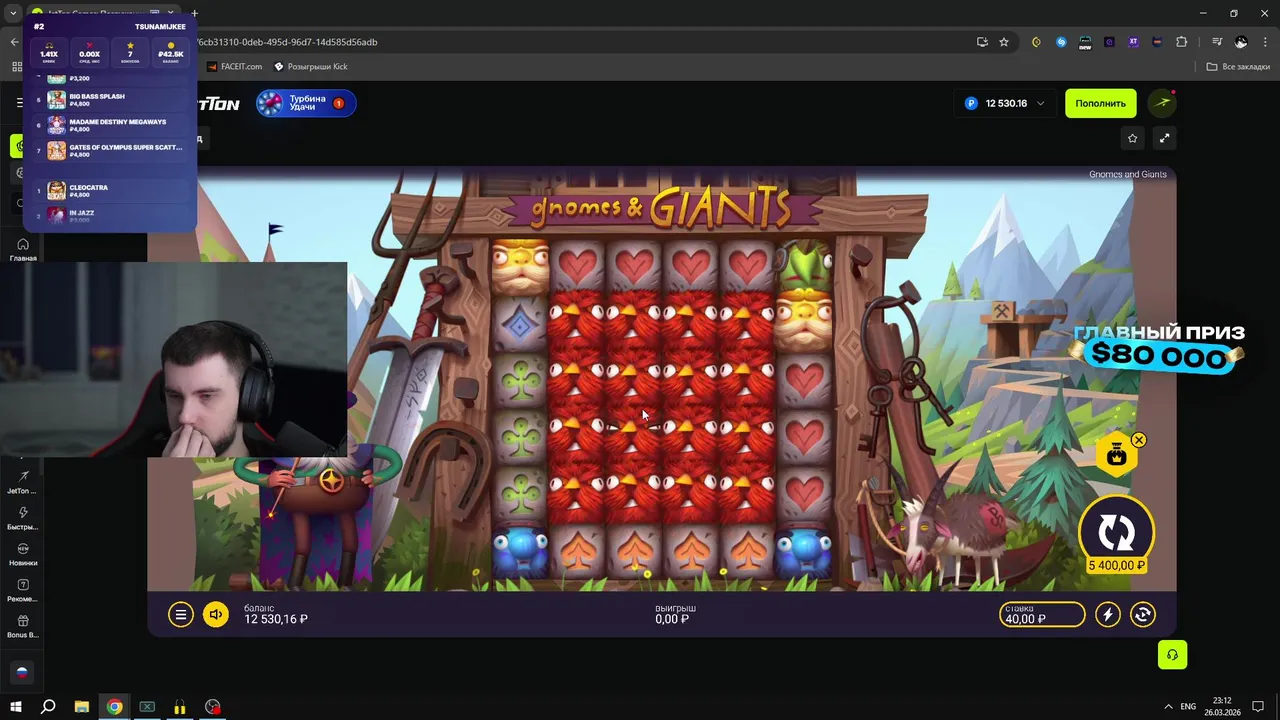Open the site sidebar hamburger menu
This screenshot has height=720, width=1280.
[x=18, y=102]
